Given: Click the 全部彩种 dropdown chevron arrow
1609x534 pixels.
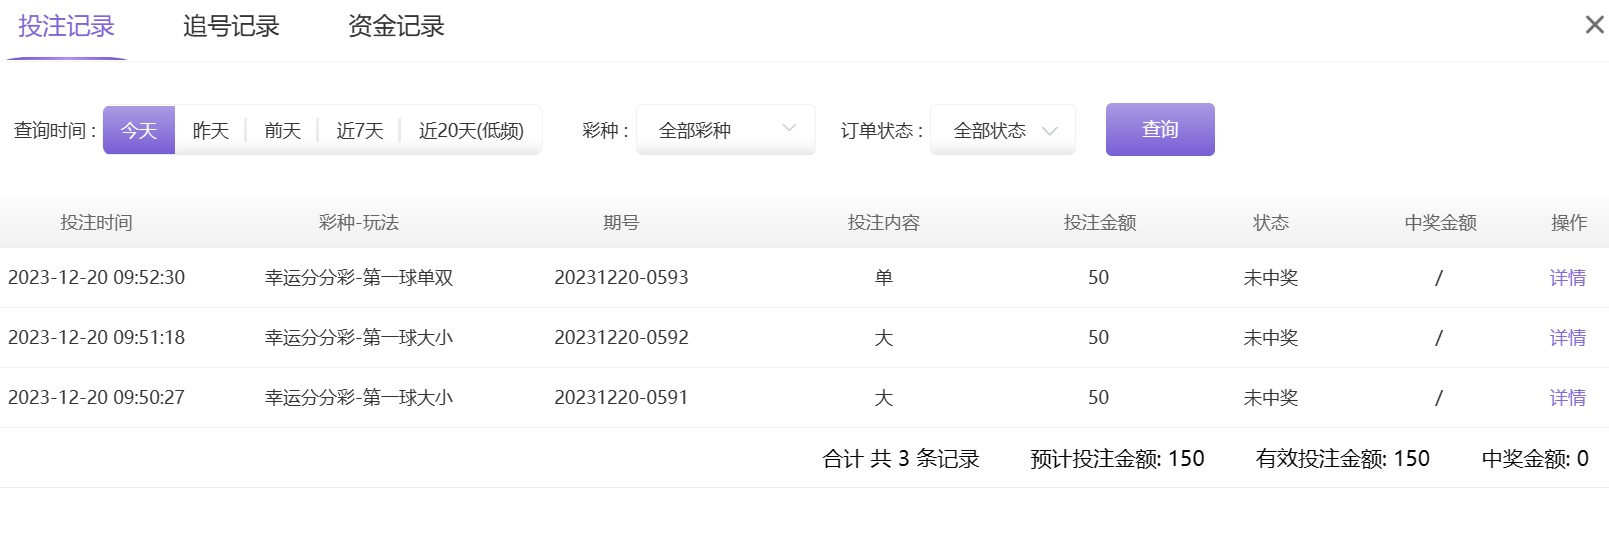Looking at the screenshot, I should pos(789,128).
